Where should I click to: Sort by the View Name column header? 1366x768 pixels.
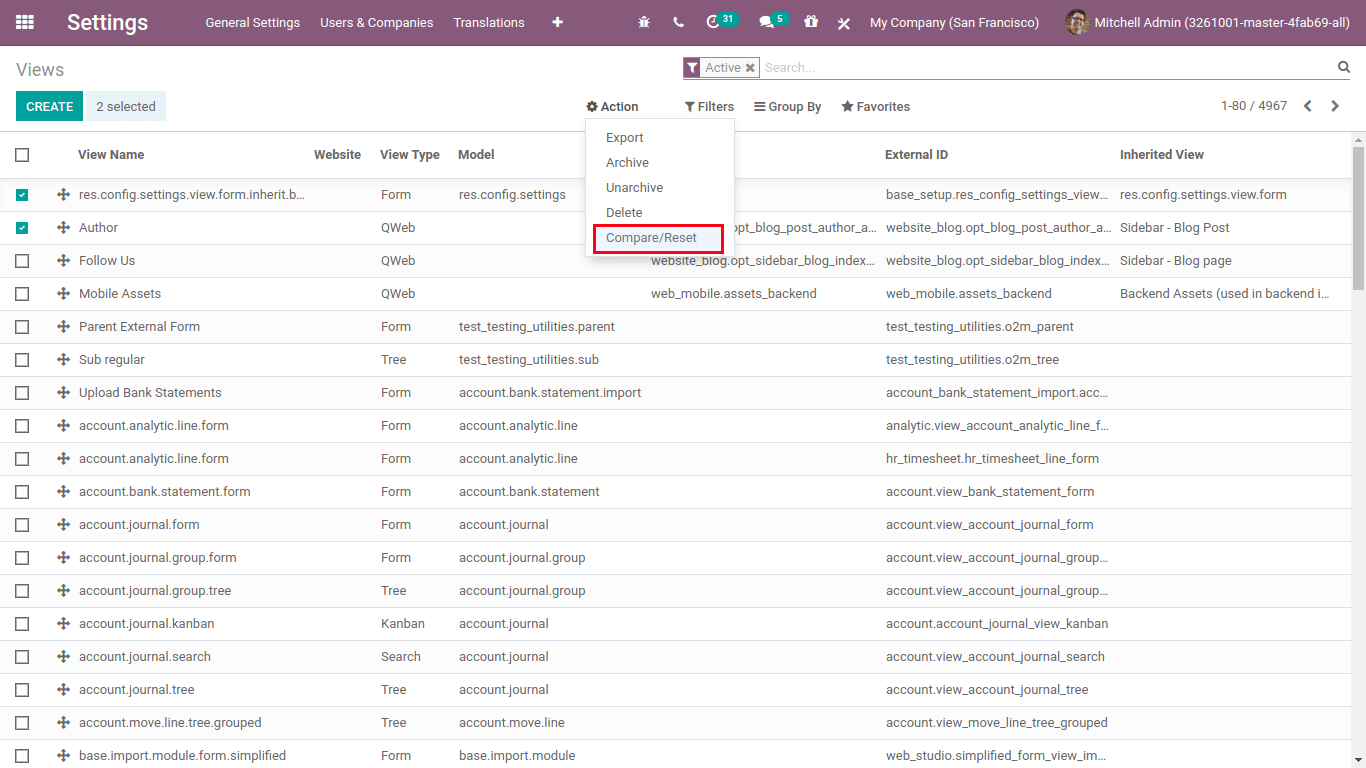(x=111, y=155)
